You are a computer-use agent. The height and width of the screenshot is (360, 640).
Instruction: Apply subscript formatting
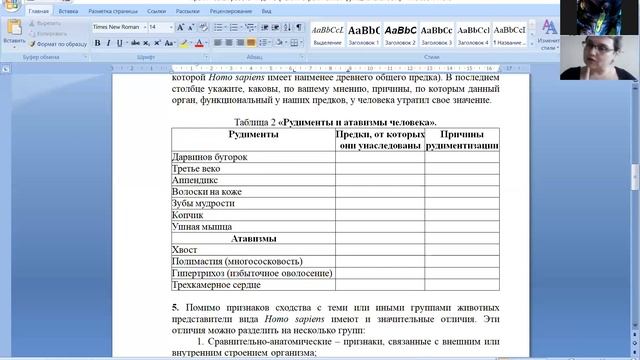click(x=146, y=43)
